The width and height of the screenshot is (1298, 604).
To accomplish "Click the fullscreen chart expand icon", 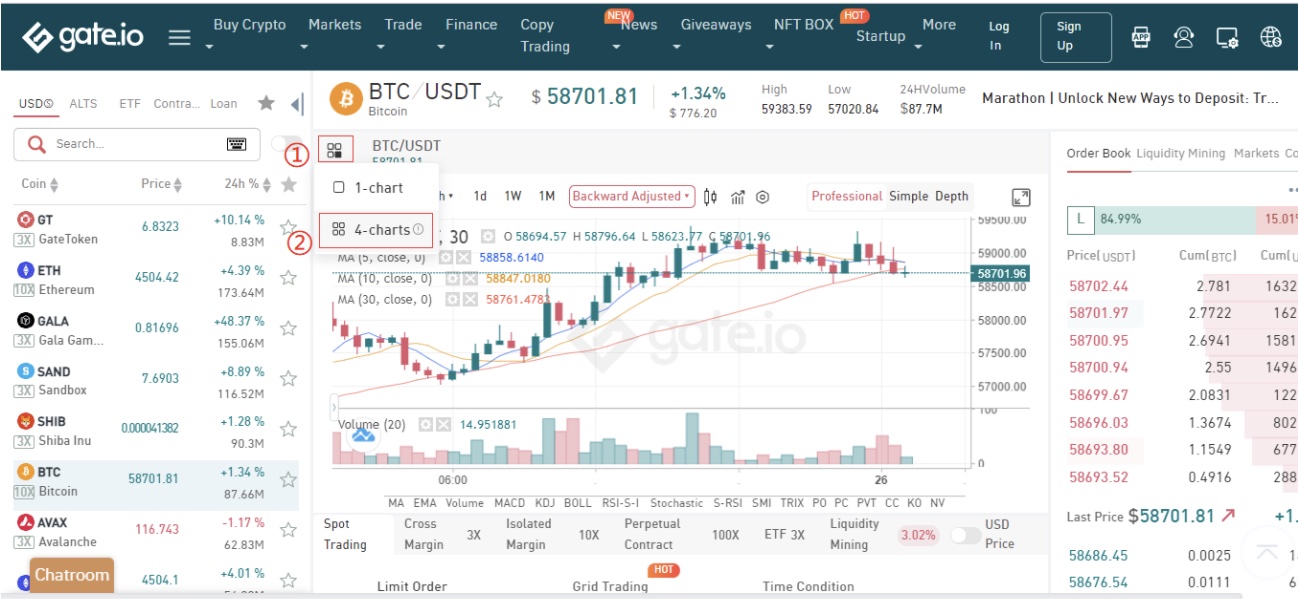I will coord(1020,197).
